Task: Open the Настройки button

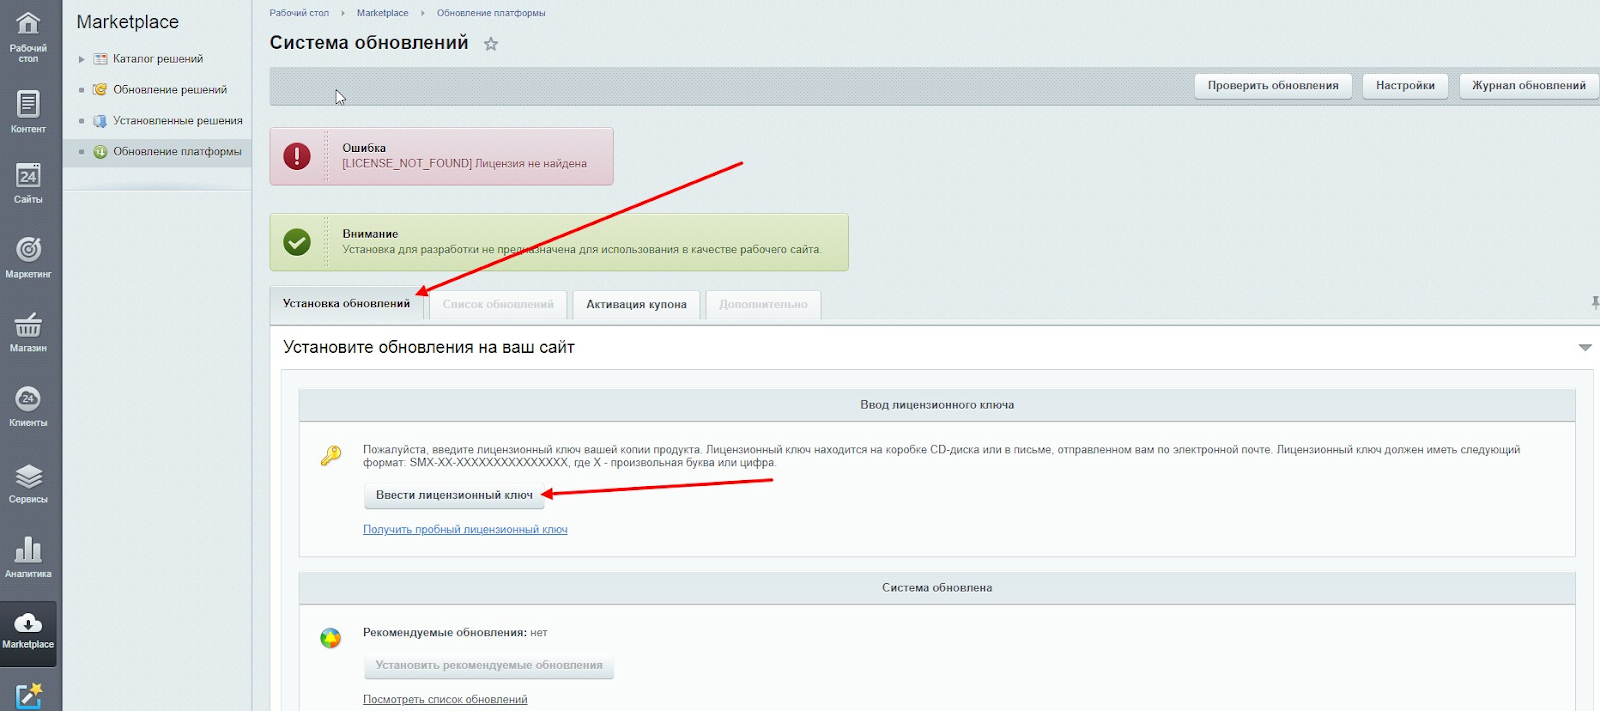Action: tap(1405, 86)
